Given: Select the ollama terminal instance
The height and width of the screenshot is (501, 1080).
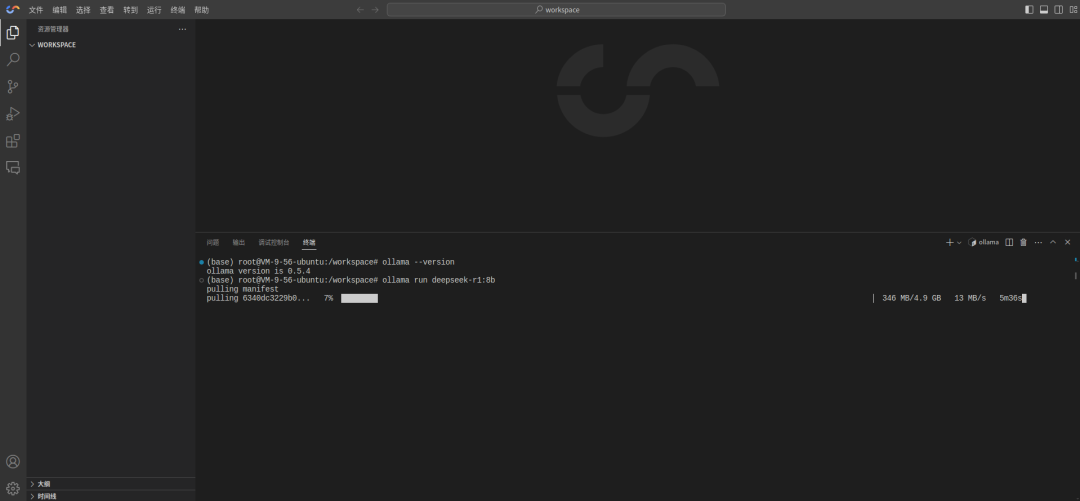Looking at the screenshot, I should coord(984,243).
